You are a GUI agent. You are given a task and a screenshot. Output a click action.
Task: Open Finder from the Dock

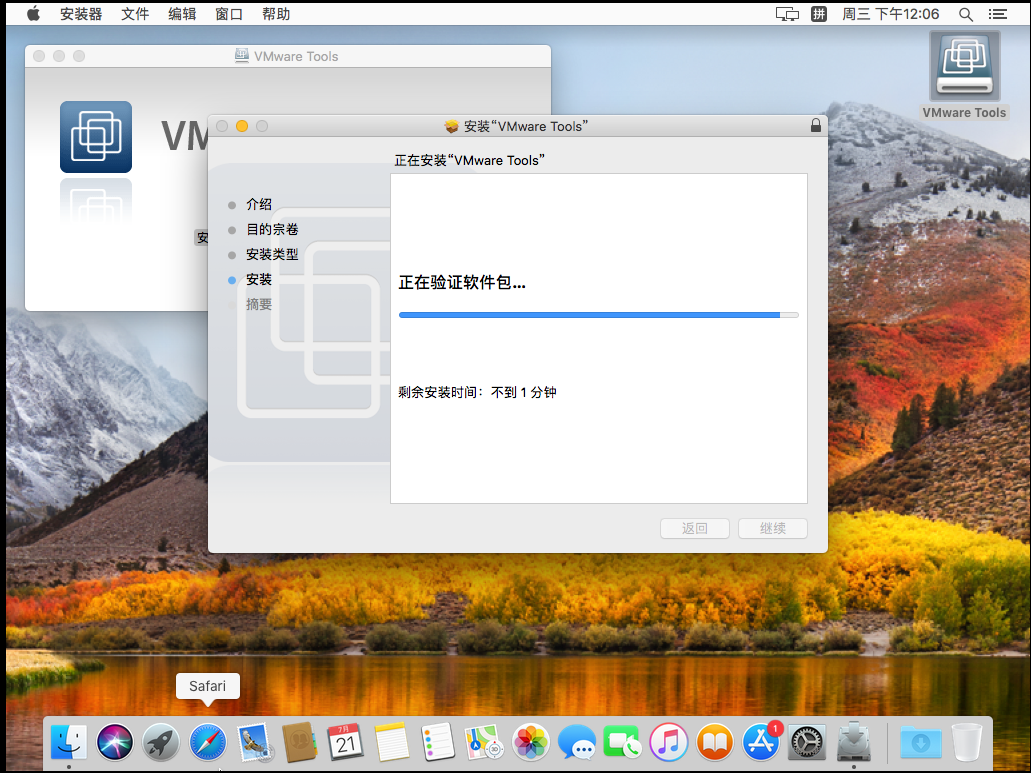69,742
